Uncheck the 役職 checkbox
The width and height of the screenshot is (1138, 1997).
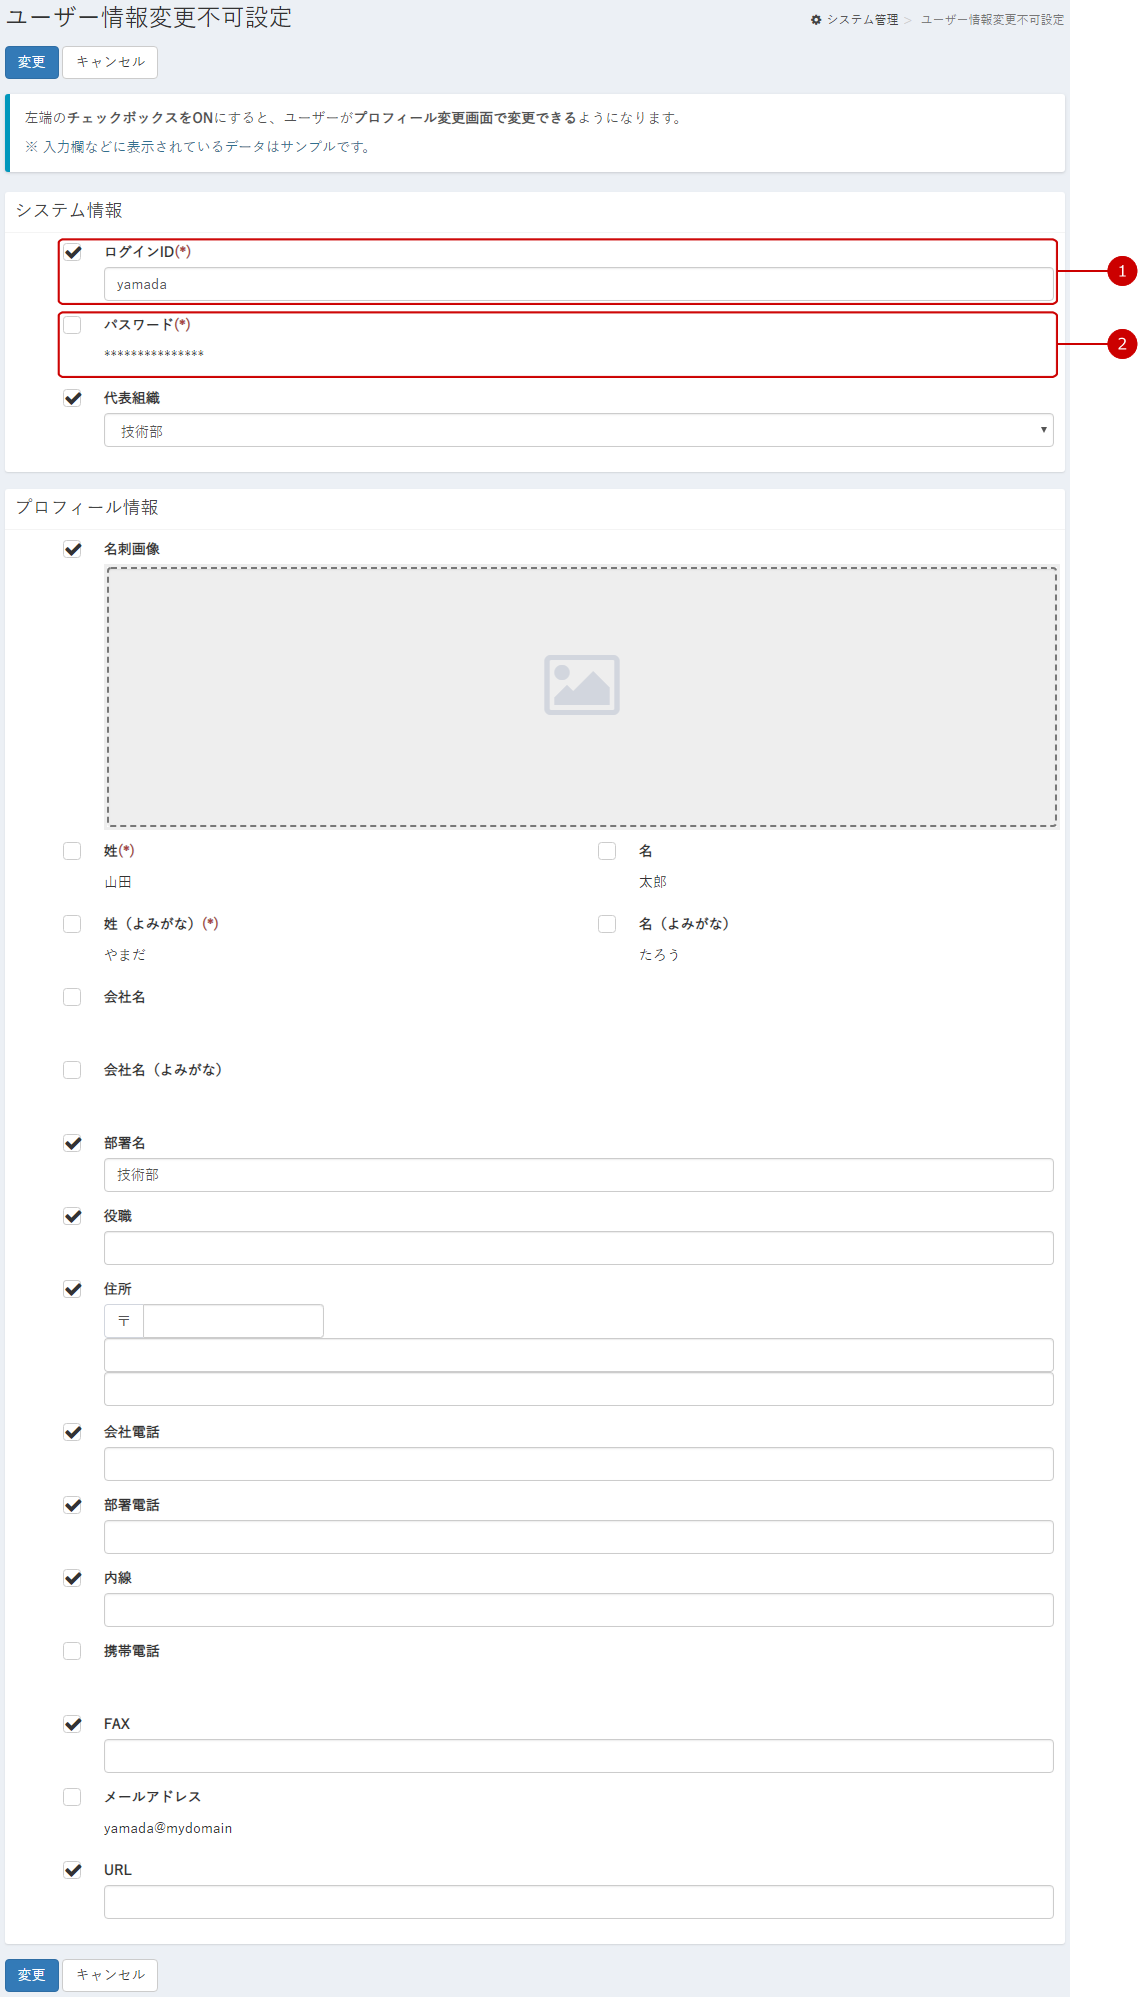(x=72, y=1216)
